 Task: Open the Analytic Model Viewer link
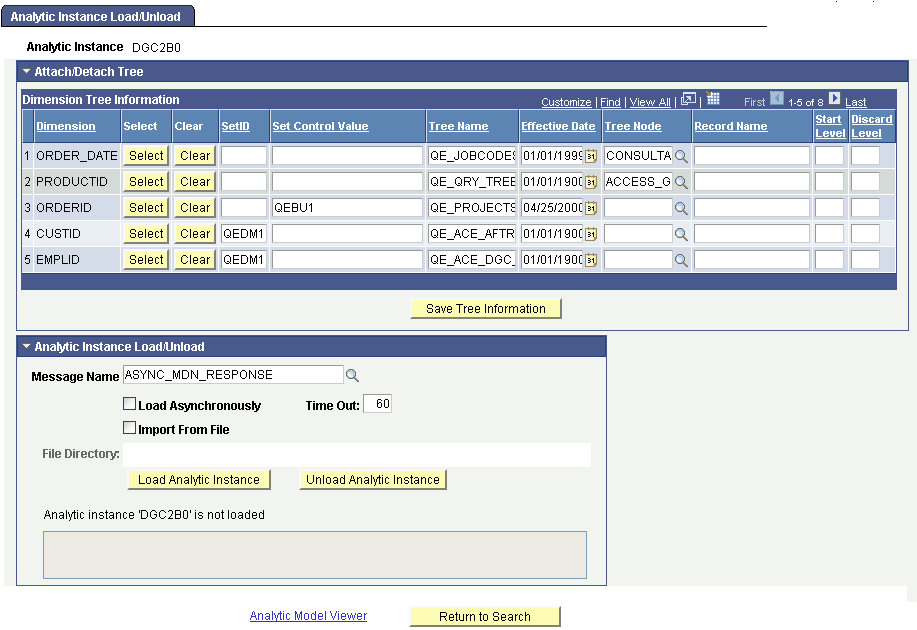coord(308,615)
